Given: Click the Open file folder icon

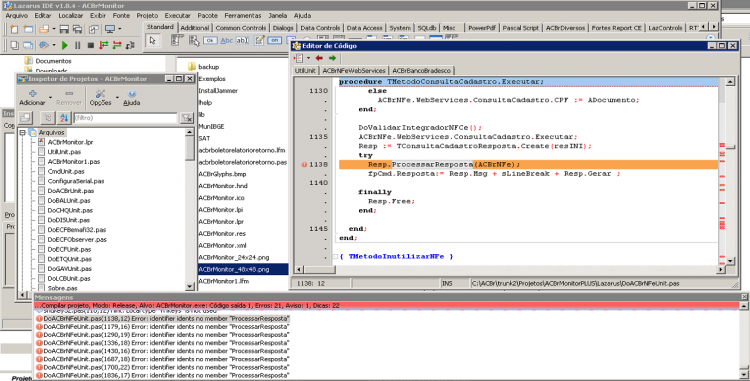Looking at the screenshot, I should tap(44, 30).
